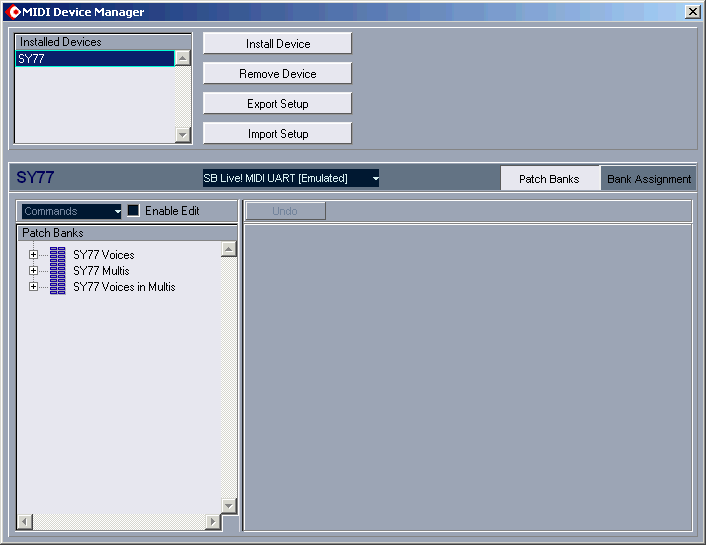Image resolution: width=706 pixels, height=545 pixels.
Task: Select SY77 in Installed Devices list
Action: pyautogui.click(x=95, y=59)
